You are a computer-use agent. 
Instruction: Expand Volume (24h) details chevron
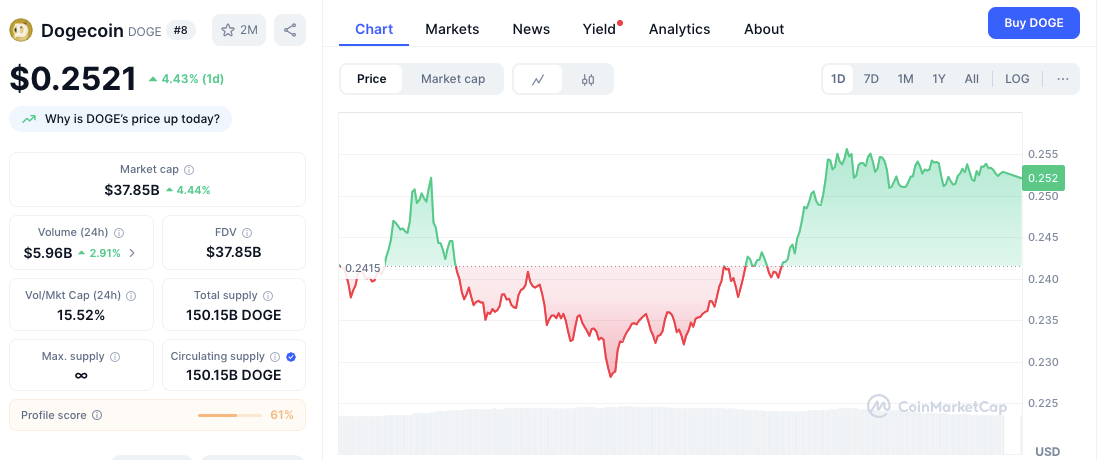click(133, 253)
